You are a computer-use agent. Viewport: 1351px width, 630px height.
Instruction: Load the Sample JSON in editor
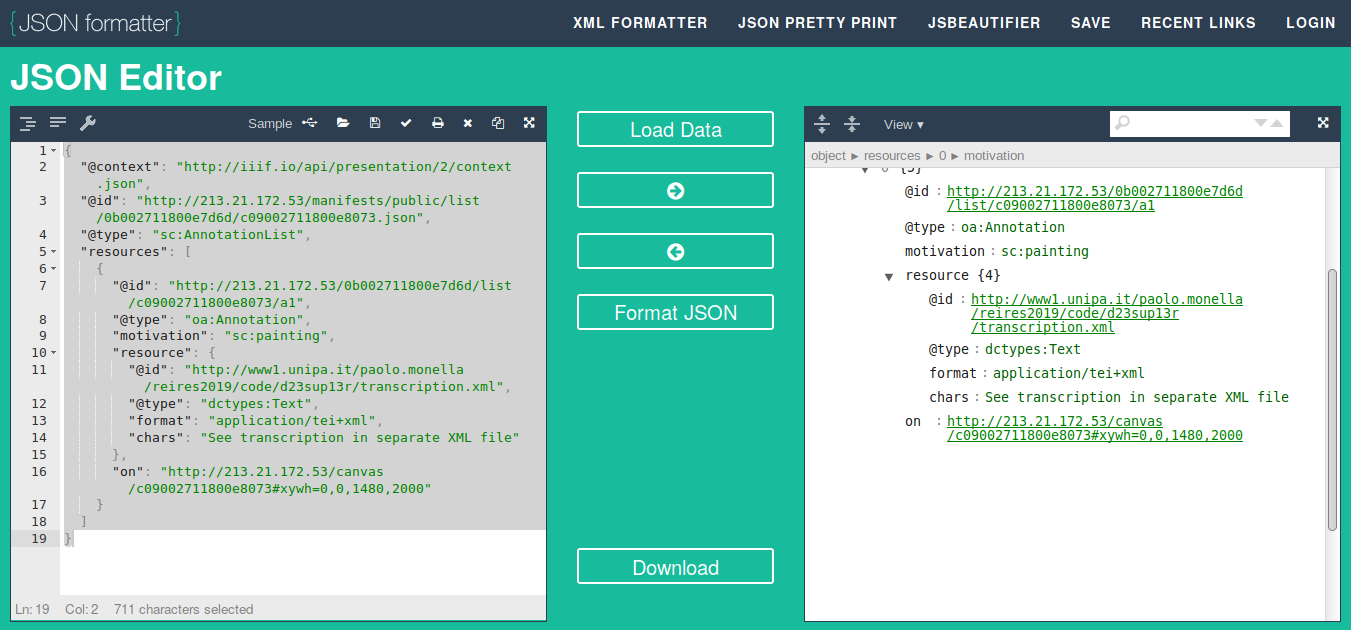270,123
